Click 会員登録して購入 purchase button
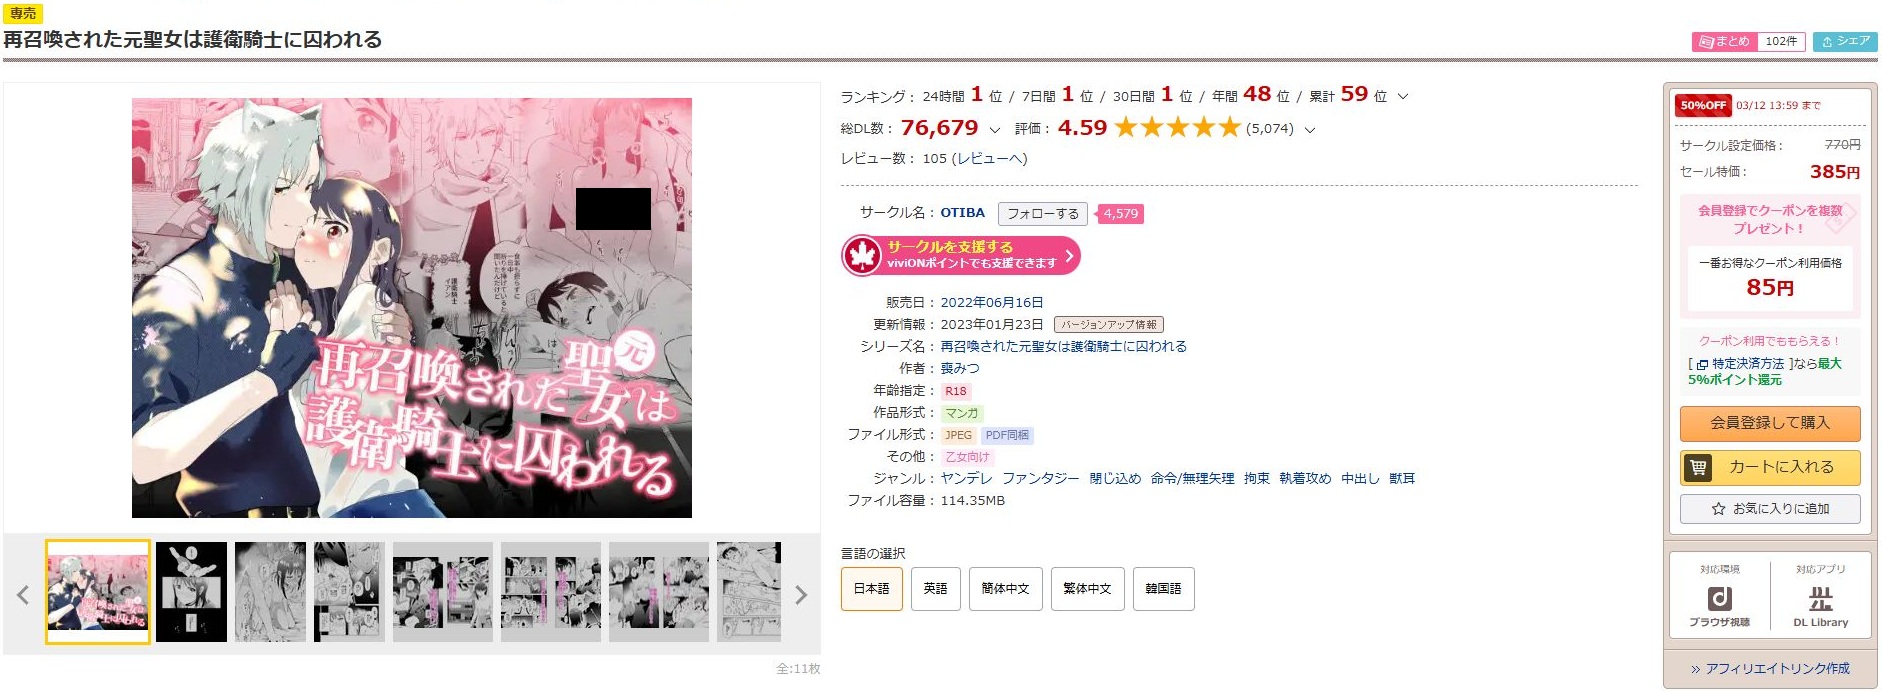Screen dimensions: 1882x692 (1769, 423)
